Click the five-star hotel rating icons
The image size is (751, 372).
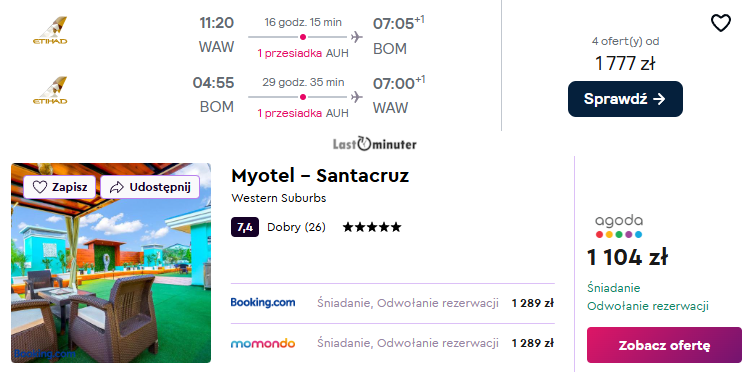click(x=372, y=227)
